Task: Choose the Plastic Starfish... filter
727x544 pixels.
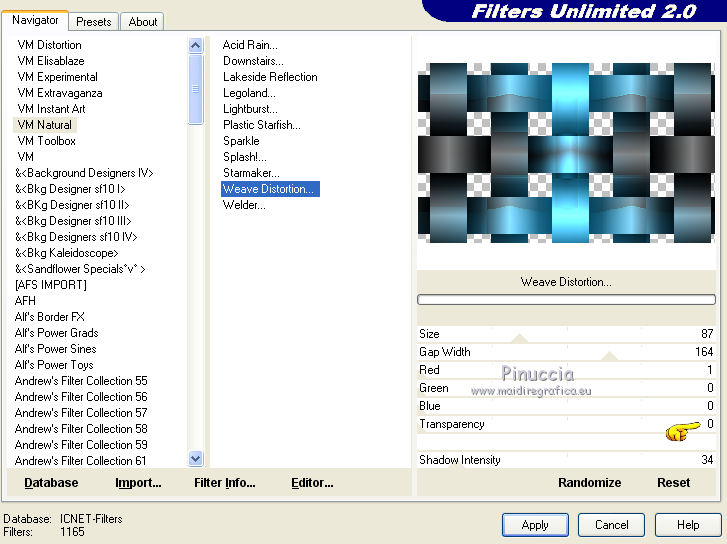Action: click(x=261, y=125)
